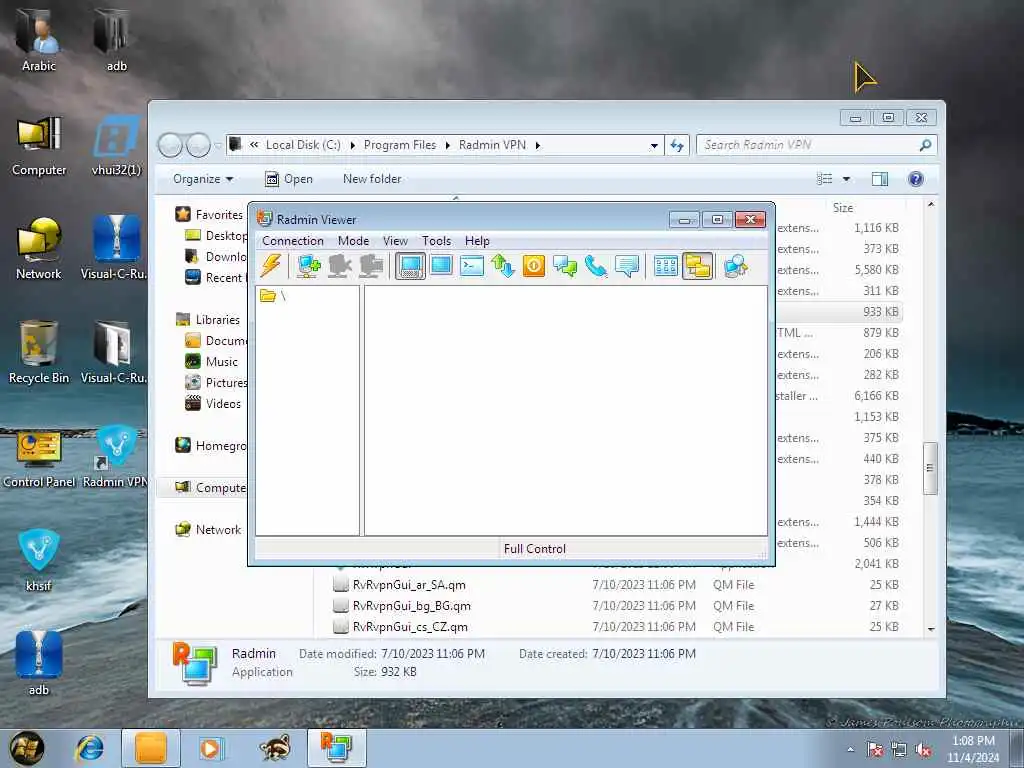Click the lightning bolt Connect To icon
Image resolution: width=1024 pixels, height=768 pixels.
tap(270, 266)
